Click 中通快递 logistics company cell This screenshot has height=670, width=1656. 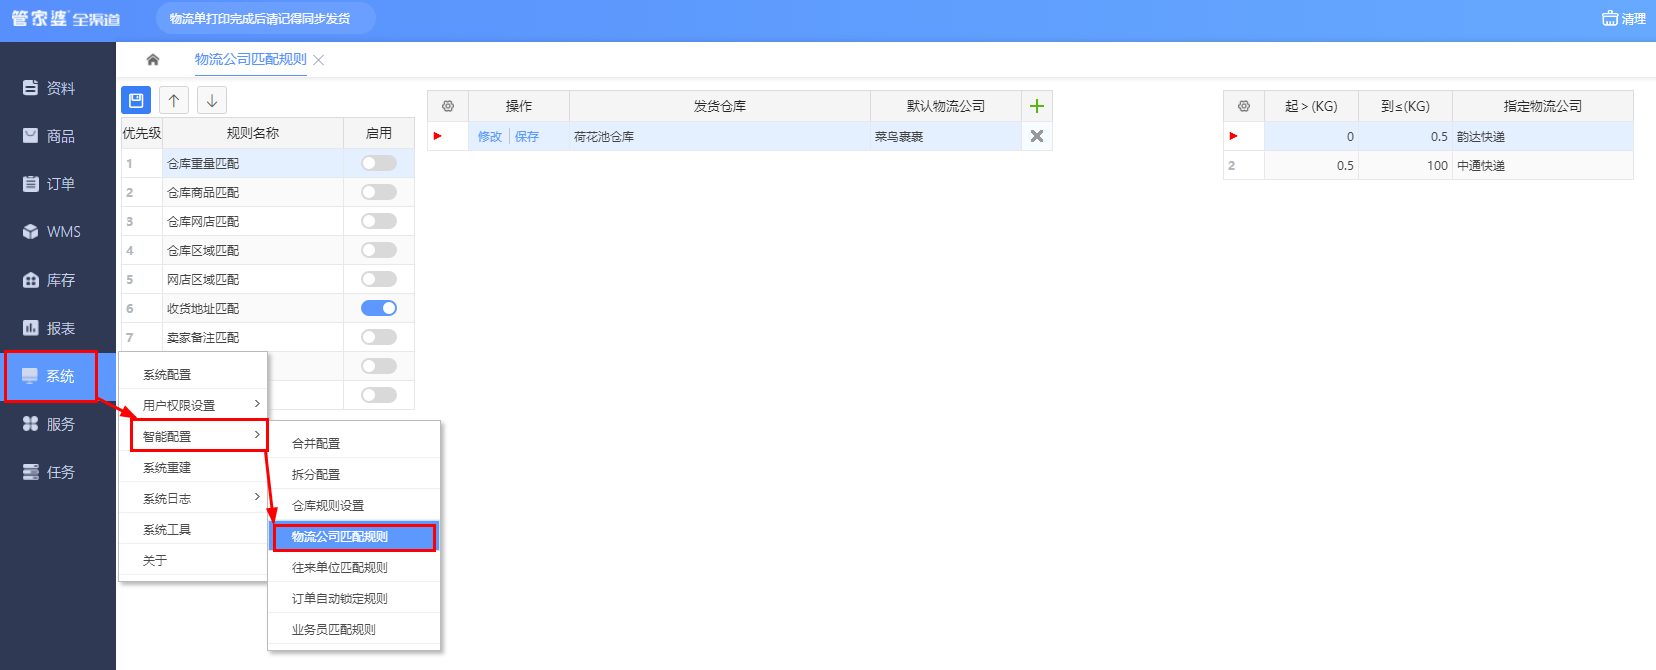tap(1543, 165)
